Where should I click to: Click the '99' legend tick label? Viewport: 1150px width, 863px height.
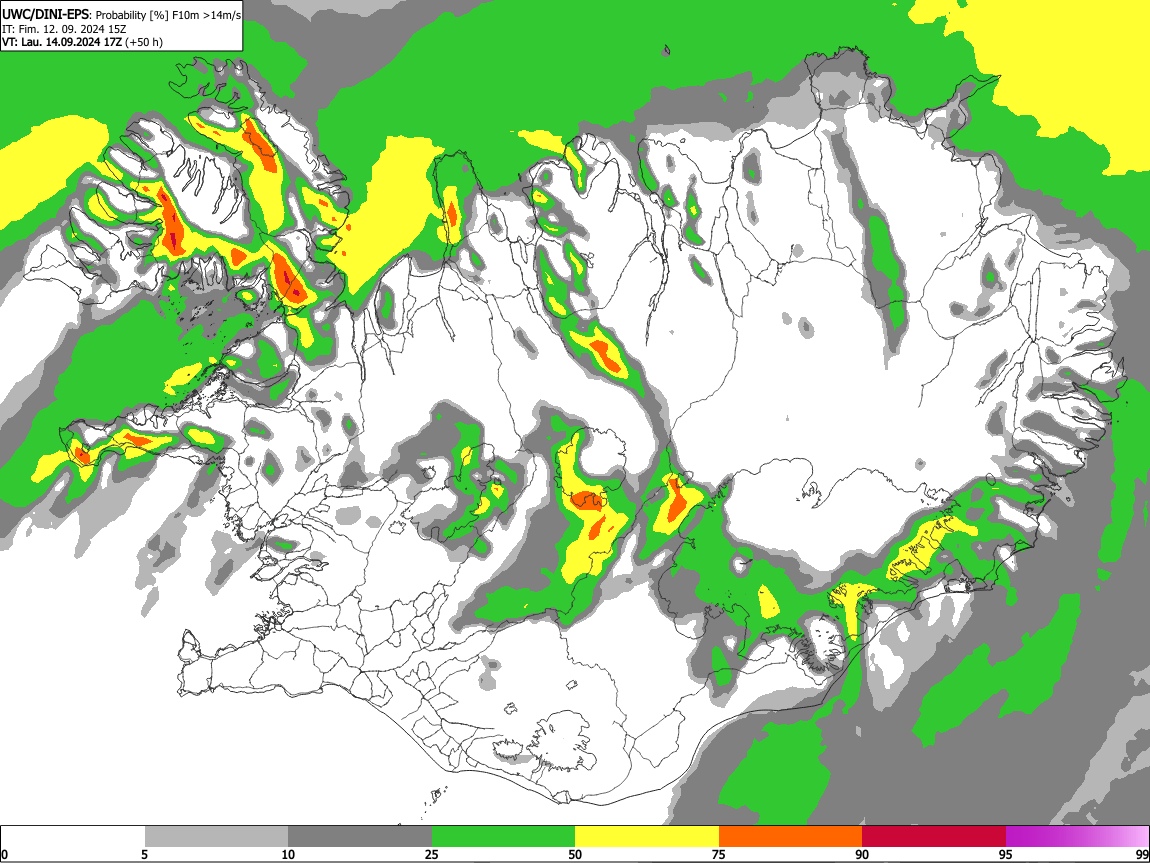click(x=1142, y=854)
